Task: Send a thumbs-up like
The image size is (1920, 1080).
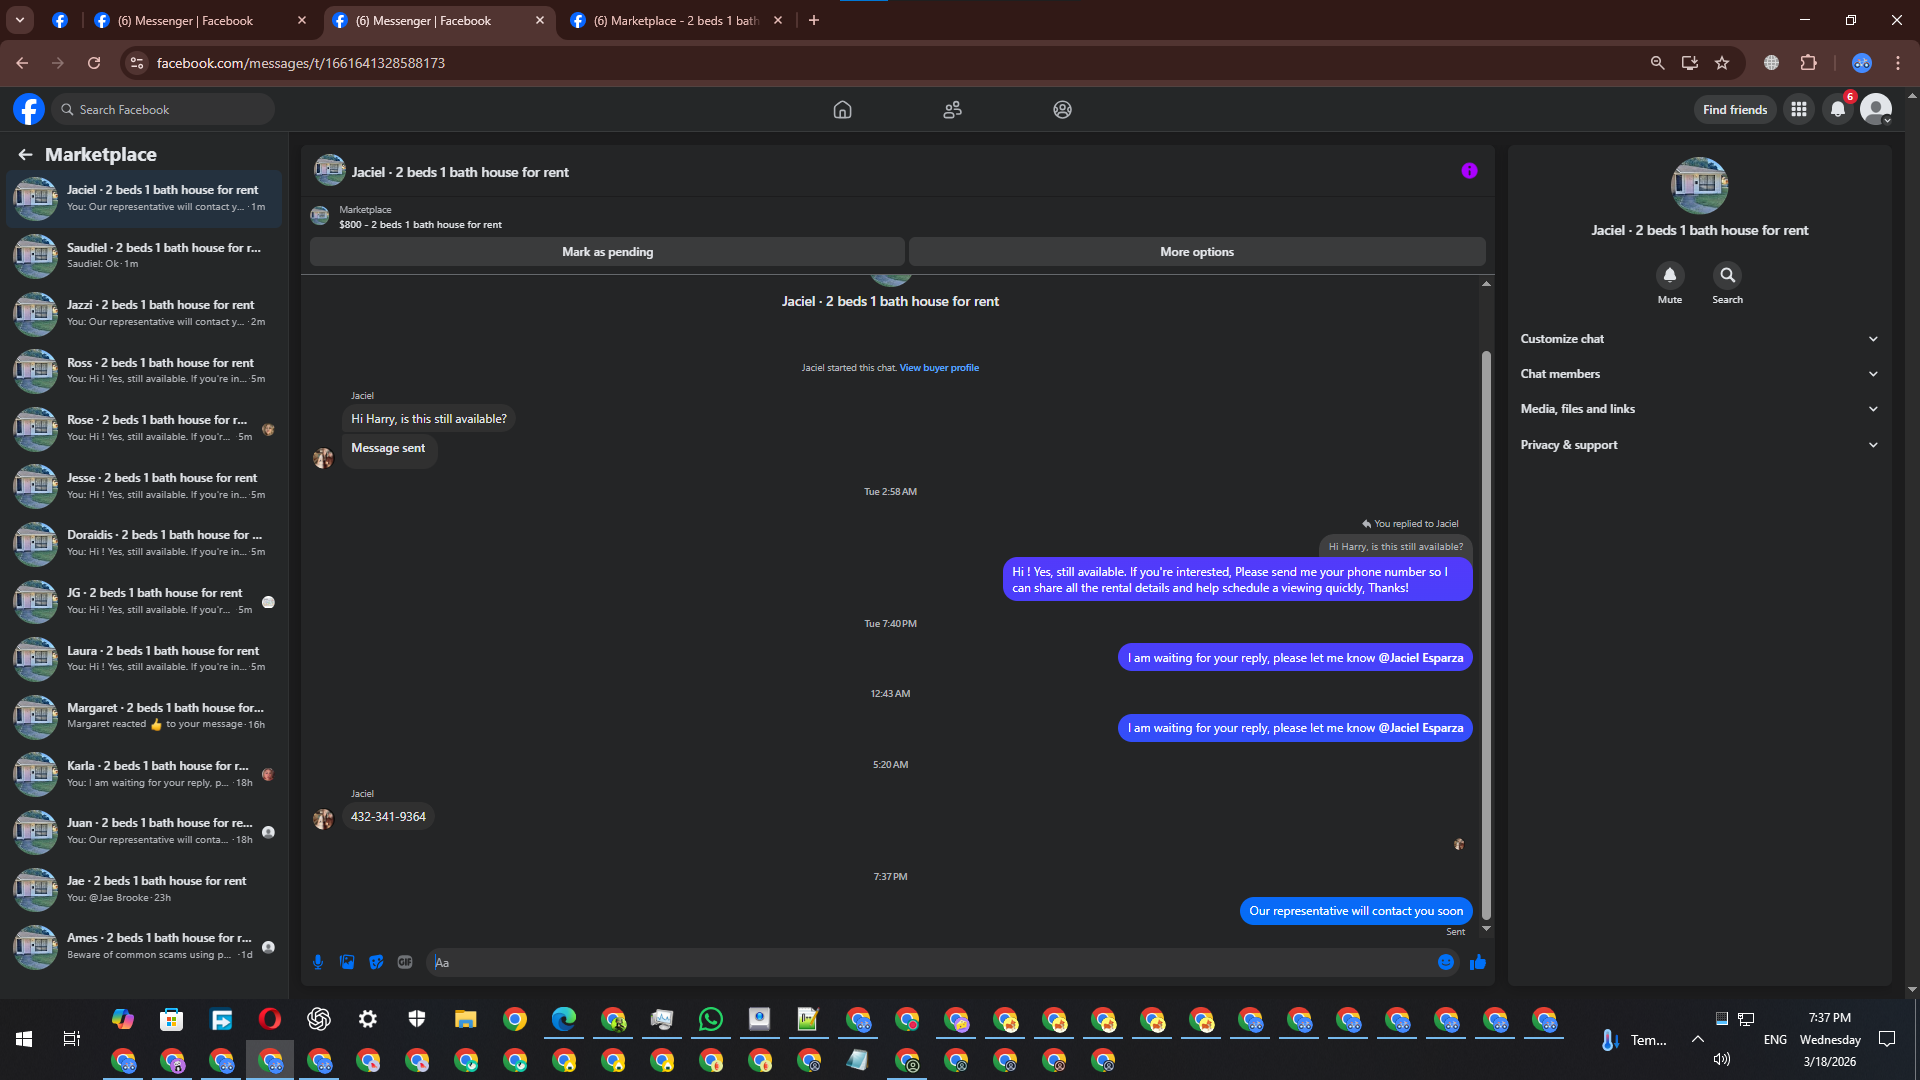Action: click(x=1478, y=962)
